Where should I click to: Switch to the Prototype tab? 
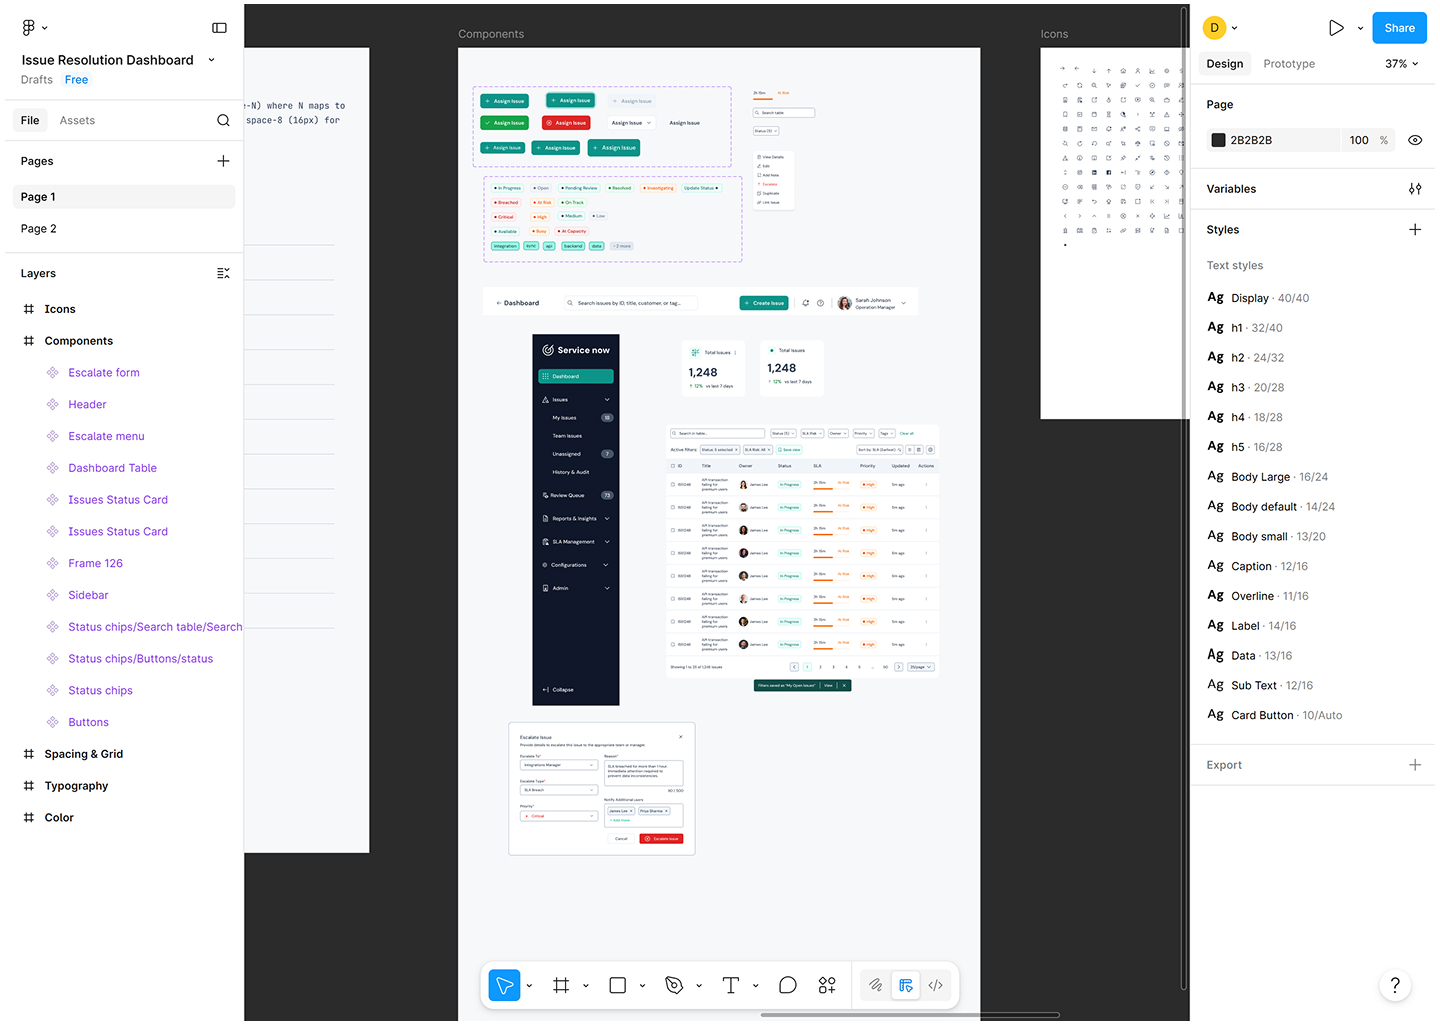point(1289,64)
